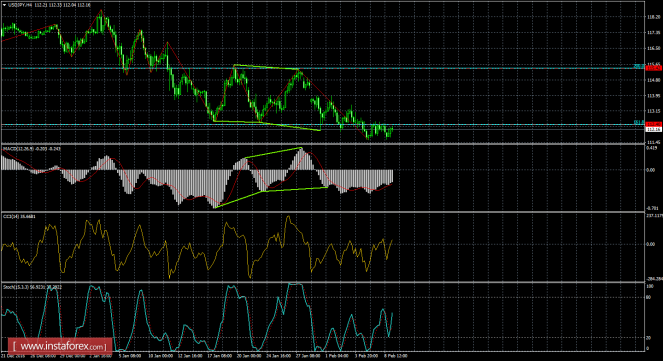Select the yellow-green trendline above MACD histogram

click(273, 153)
